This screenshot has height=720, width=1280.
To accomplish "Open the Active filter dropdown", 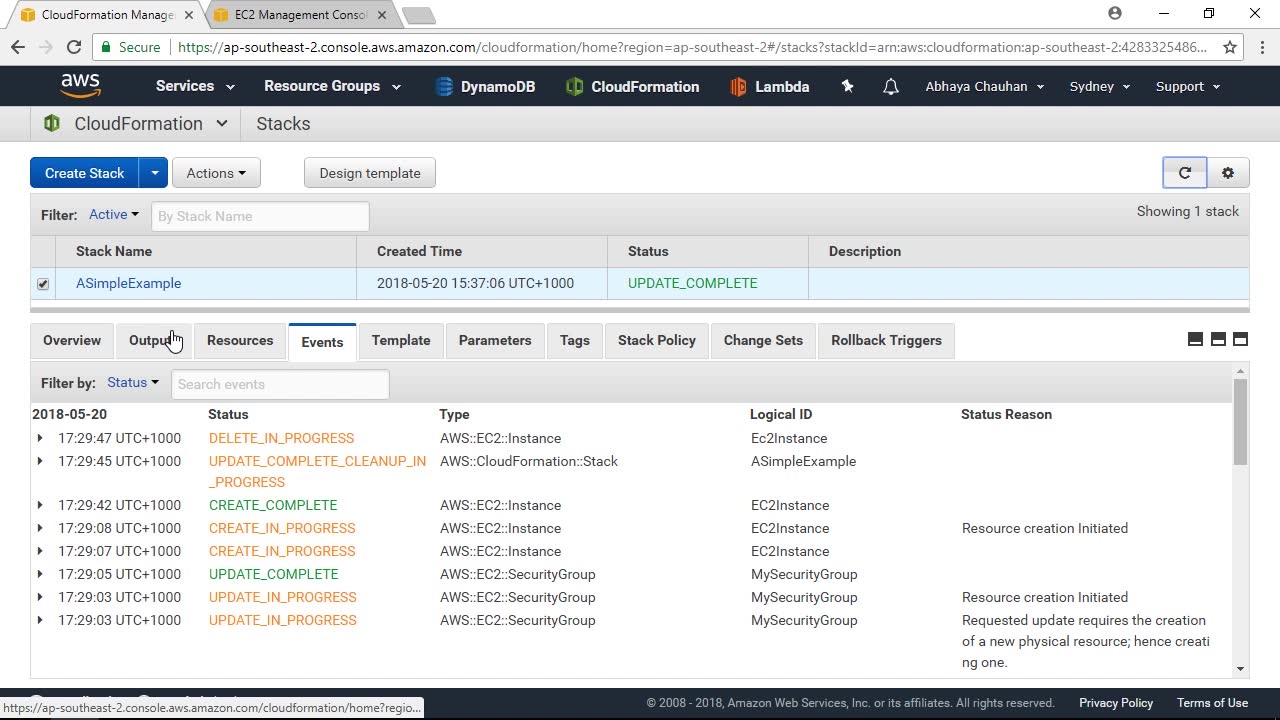I will coord(114,215).
